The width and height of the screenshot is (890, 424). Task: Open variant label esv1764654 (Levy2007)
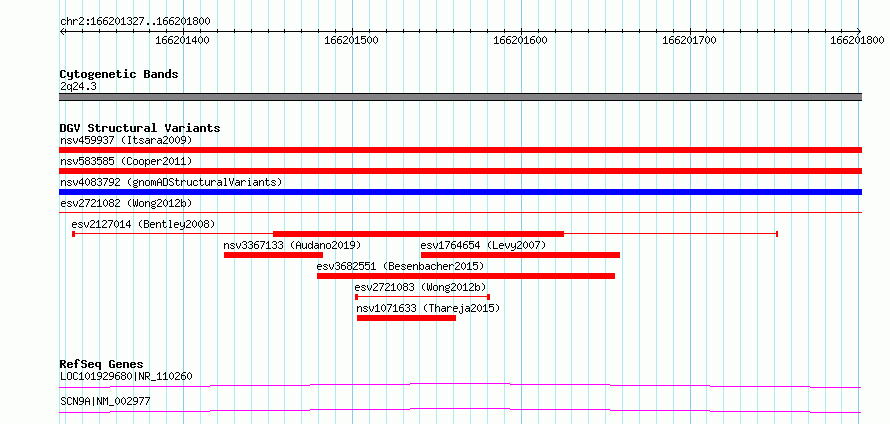click(x=483, y=245)
